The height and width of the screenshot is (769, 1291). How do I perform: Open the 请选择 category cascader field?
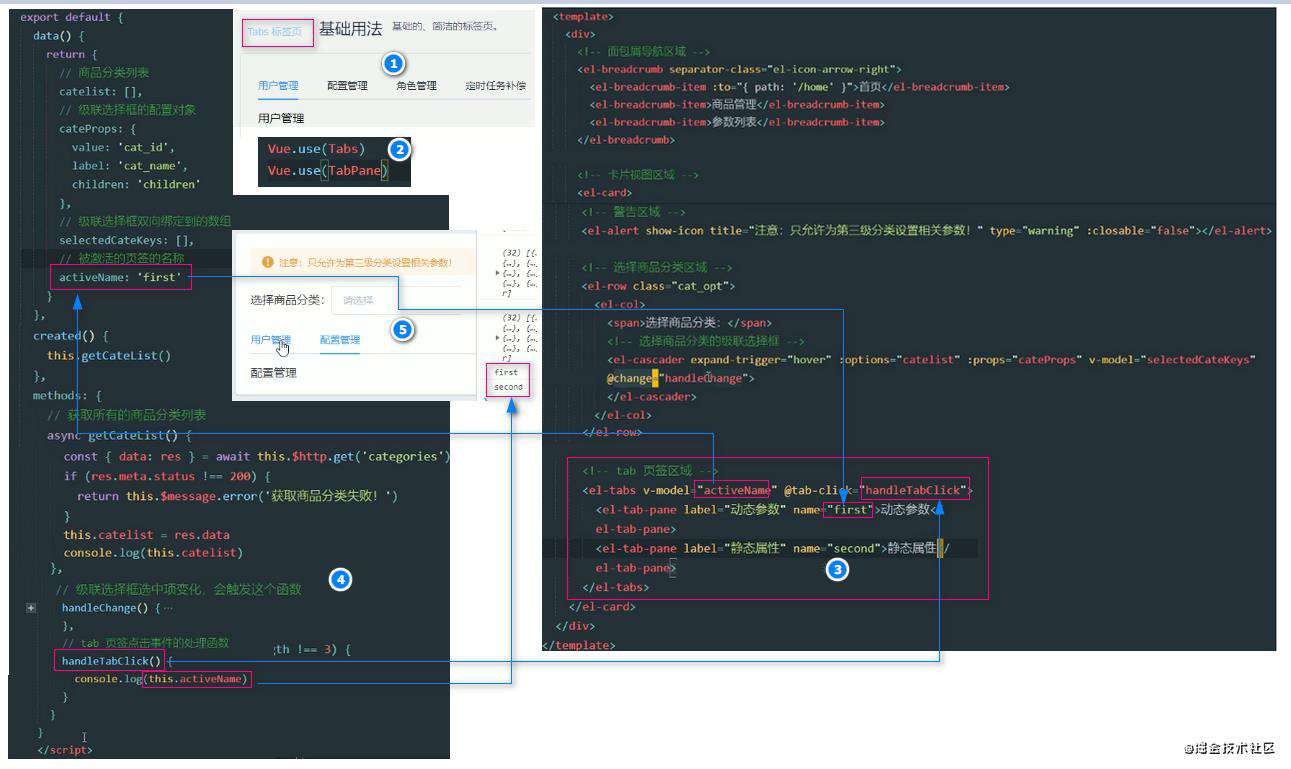pos(397,300)
